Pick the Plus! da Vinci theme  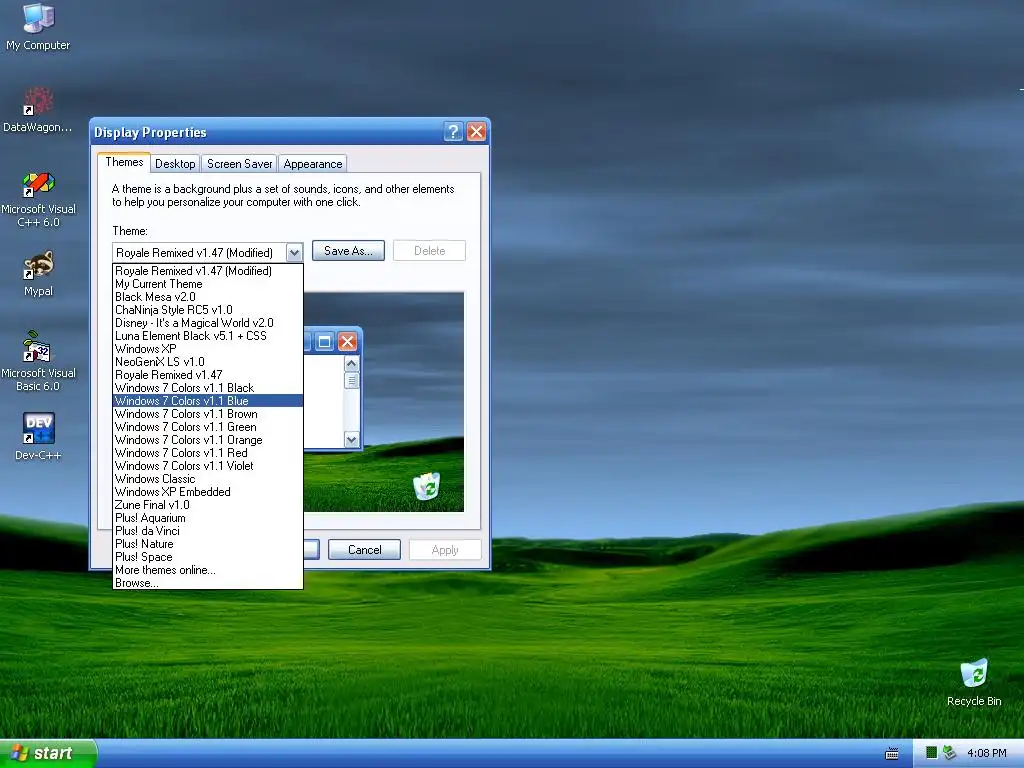pyautogui.click(x=208, y=531)
